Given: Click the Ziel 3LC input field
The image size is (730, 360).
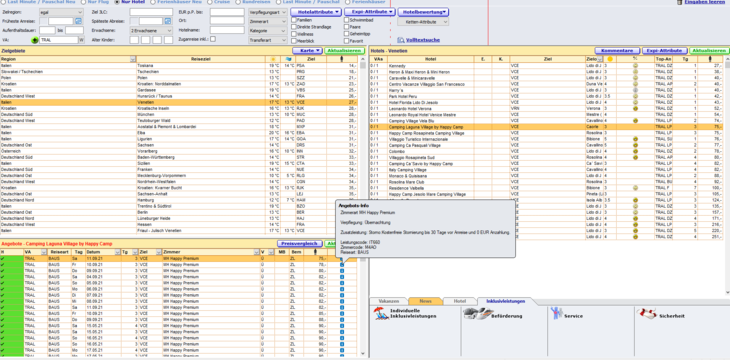Looking at the screenshot, I should pyautogui.click(x=151, y=13).
